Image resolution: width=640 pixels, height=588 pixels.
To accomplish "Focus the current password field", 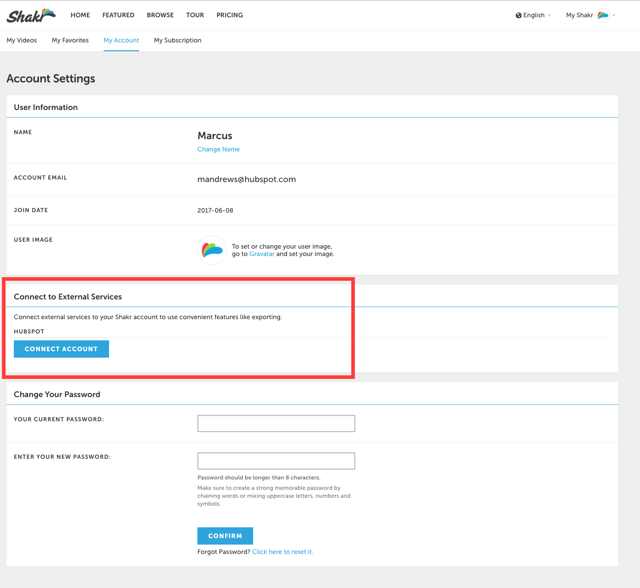I will click(x=276, y=424).
